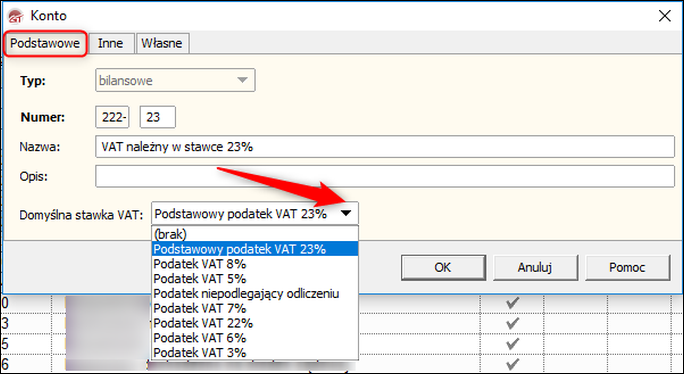Switch to the Podstawowe tab
This screenshot has width=684, height=374.
[45, 43]
